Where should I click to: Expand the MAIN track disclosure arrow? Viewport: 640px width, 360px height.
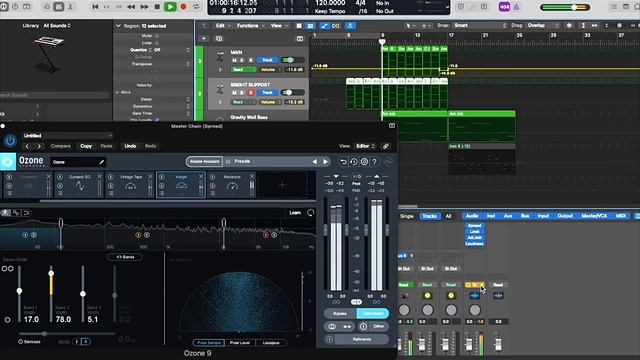[220, 69]
